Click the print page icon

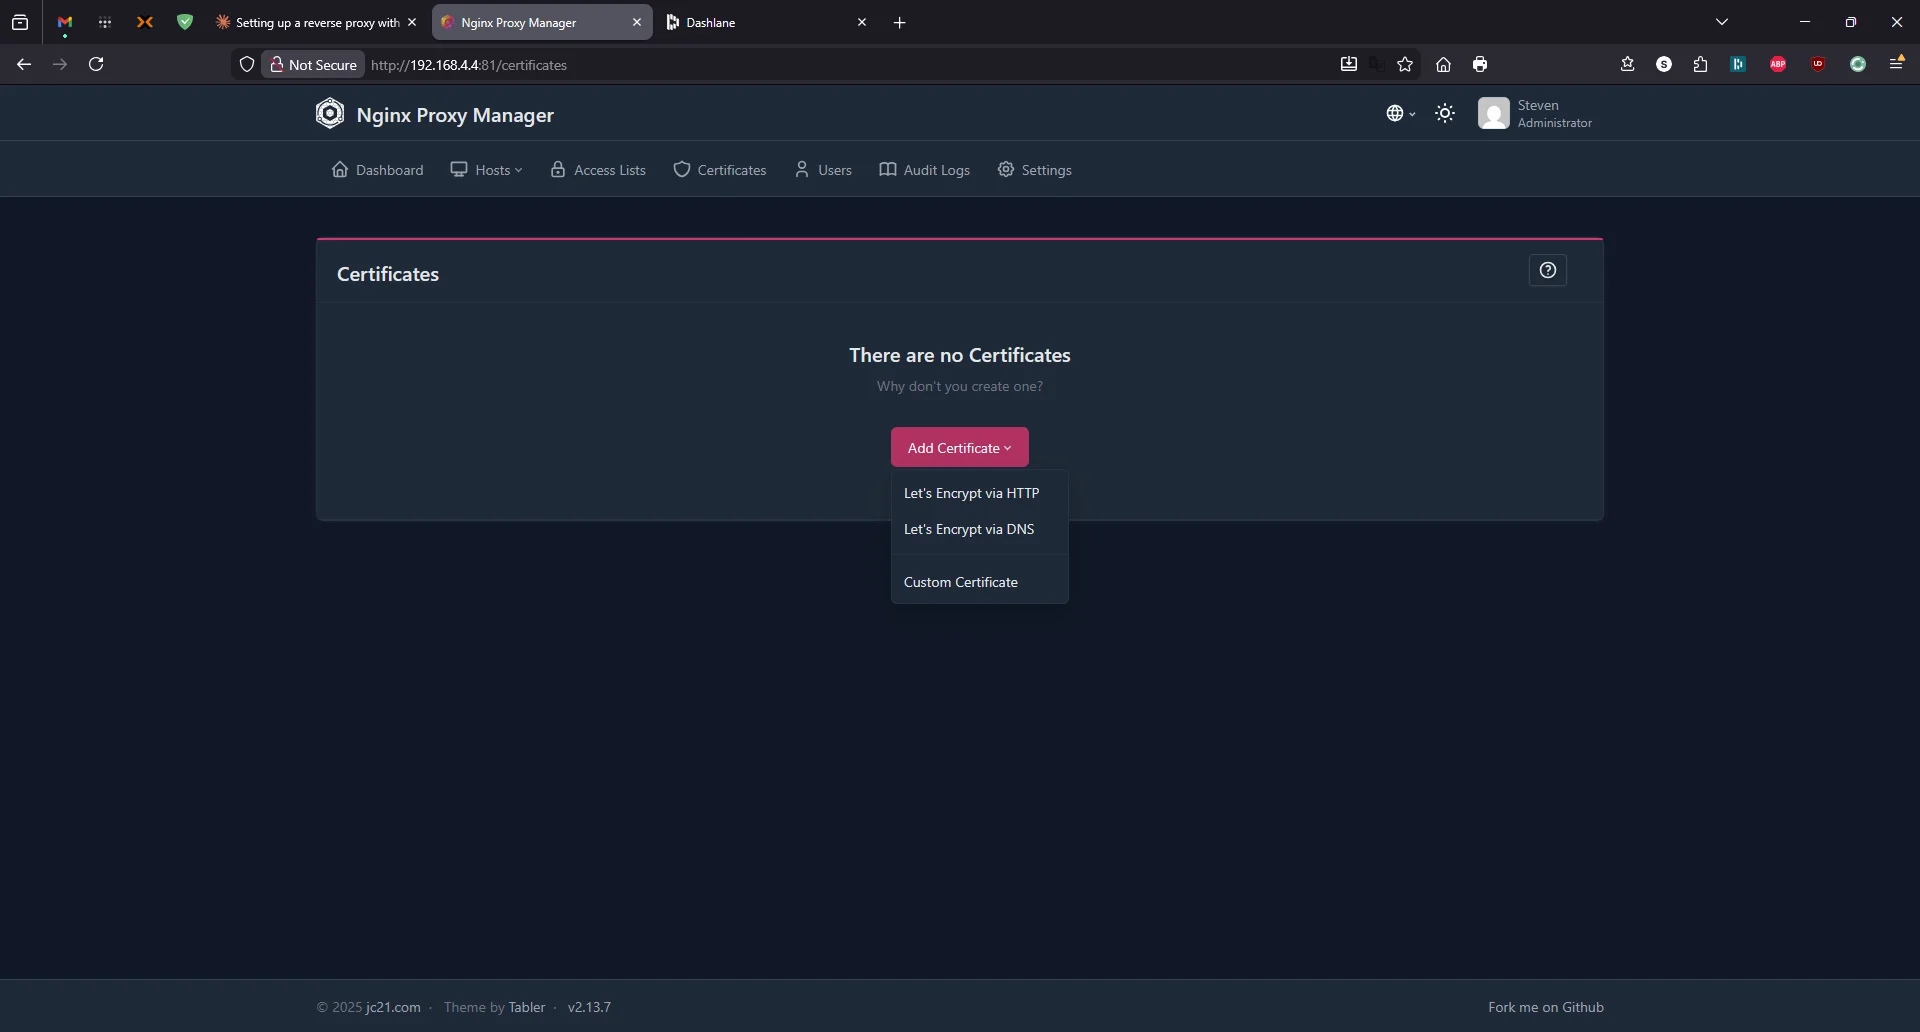[1481, 63]
